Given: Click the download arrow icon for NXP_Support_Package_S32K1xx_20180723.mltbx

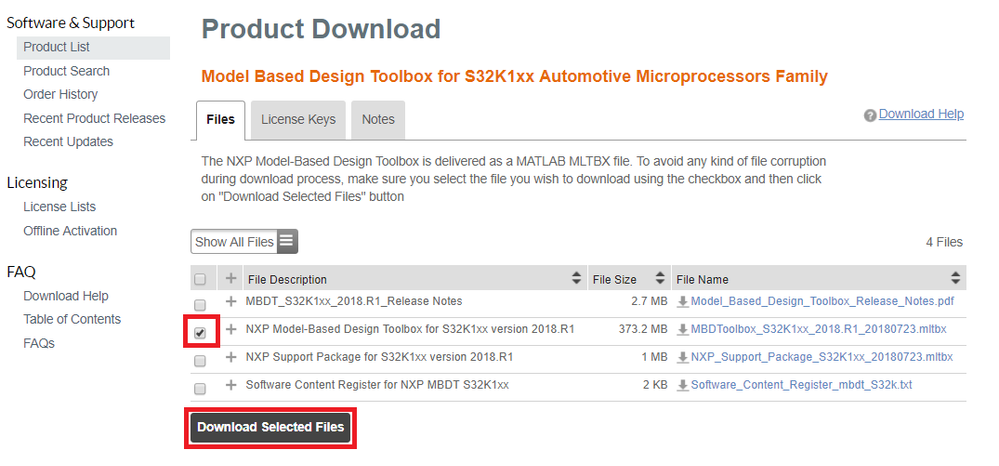Looking at the screenshot, I should click(x=683, y=358).
